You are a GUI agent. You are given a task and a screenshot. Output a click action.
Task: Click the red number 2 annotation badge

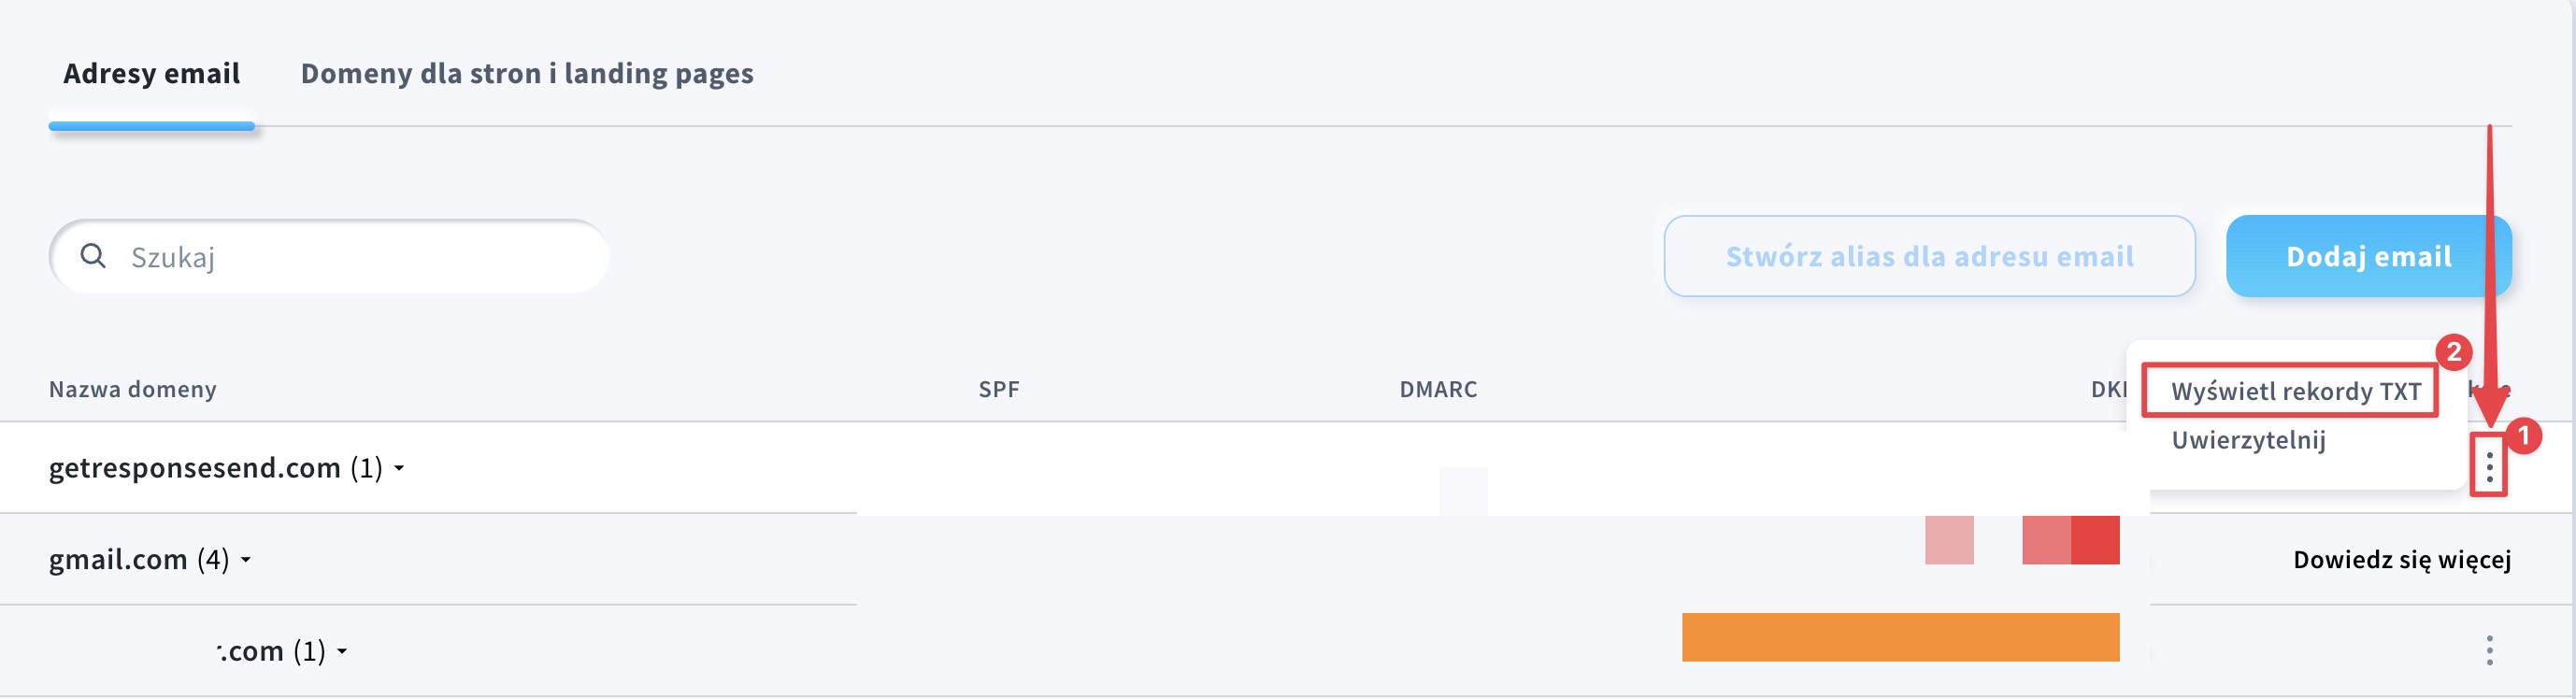pyautogui.click(x=2453, y=352)
